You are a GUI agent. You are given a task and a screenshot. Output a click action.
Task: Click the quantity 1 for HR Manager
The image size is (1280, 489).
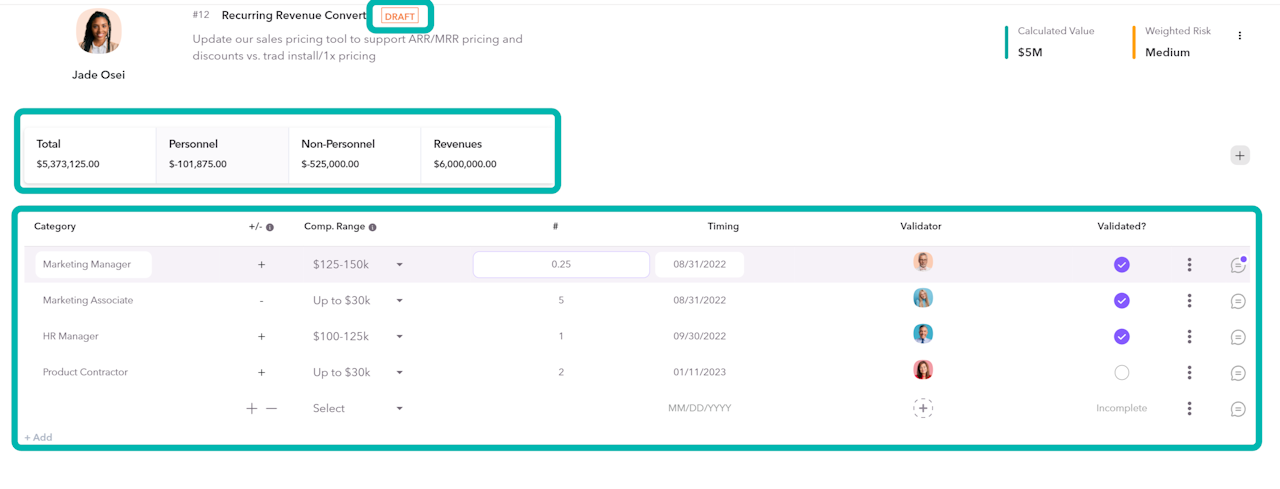(561, 337)
